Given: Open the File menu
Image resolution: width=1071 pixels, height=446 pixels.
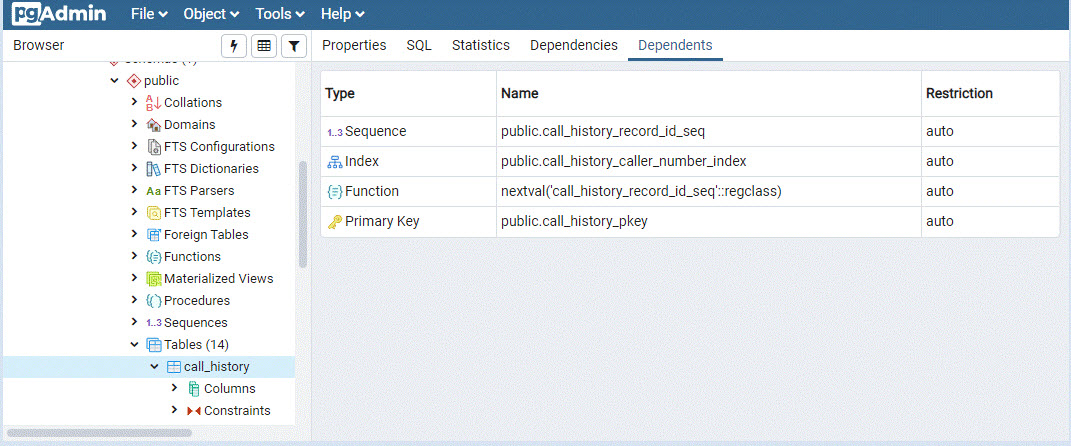Looking at the screenshot, I should coord(150,14).
